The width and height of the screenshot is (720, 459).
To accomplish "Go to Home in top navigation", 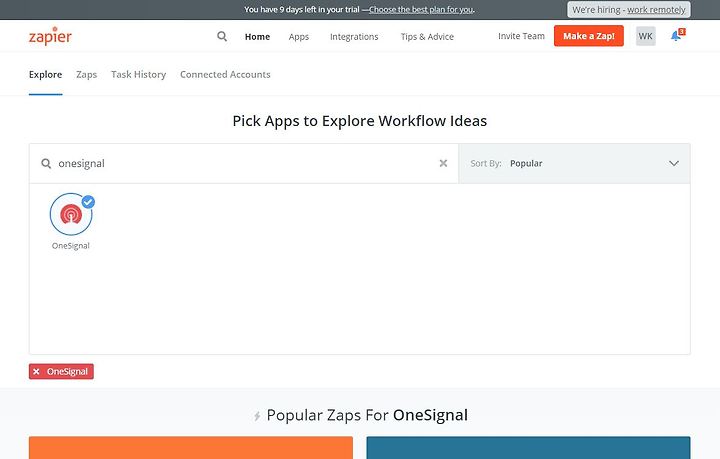I will click(x=257, y=37).
